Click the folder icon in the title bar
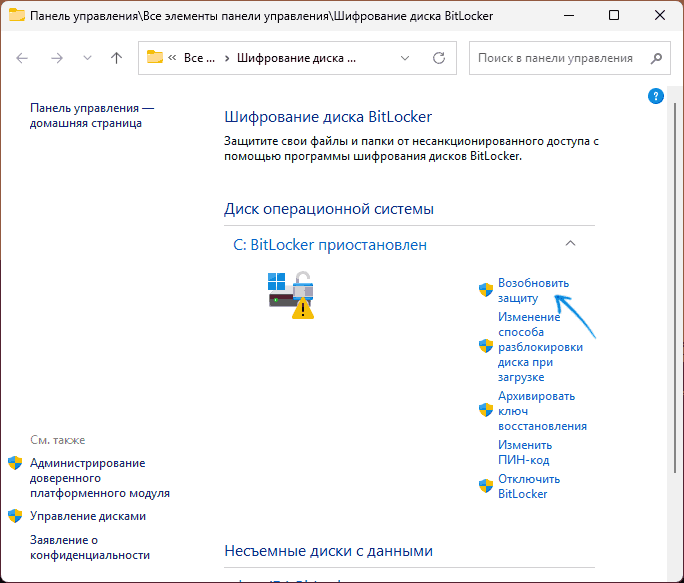The image size is (684, 583). (17, 15)
